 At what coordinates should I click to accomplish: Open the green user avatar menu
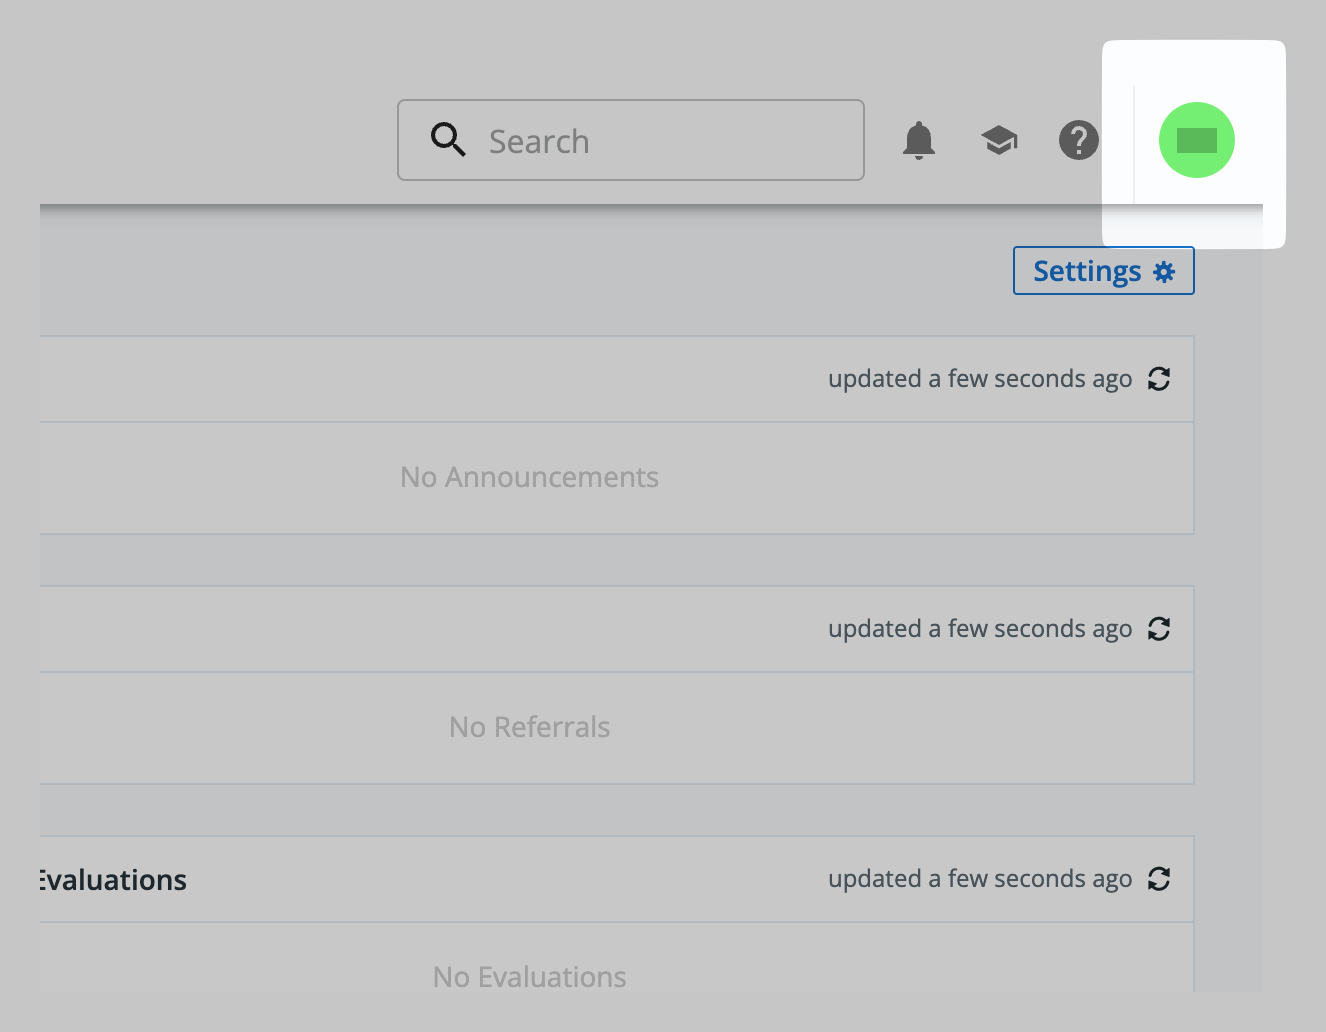[1196, 140]
